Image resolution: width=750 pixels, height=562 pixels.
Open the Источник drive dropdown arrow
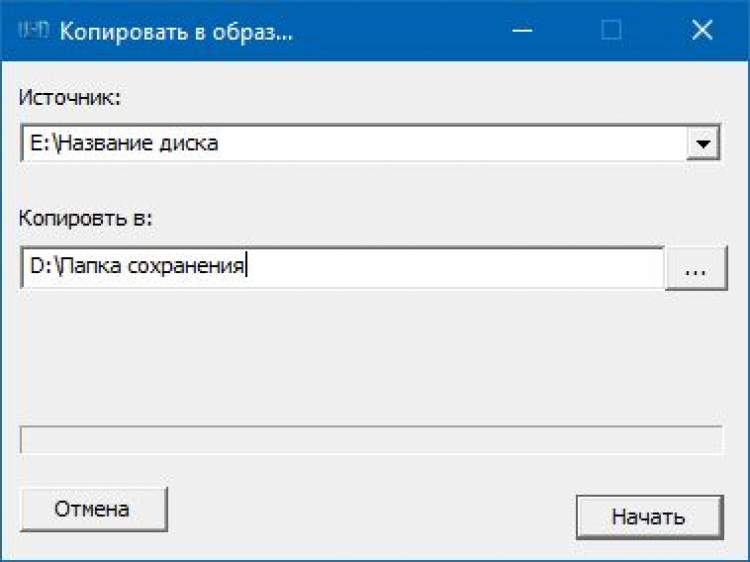[x=704, y=143]
